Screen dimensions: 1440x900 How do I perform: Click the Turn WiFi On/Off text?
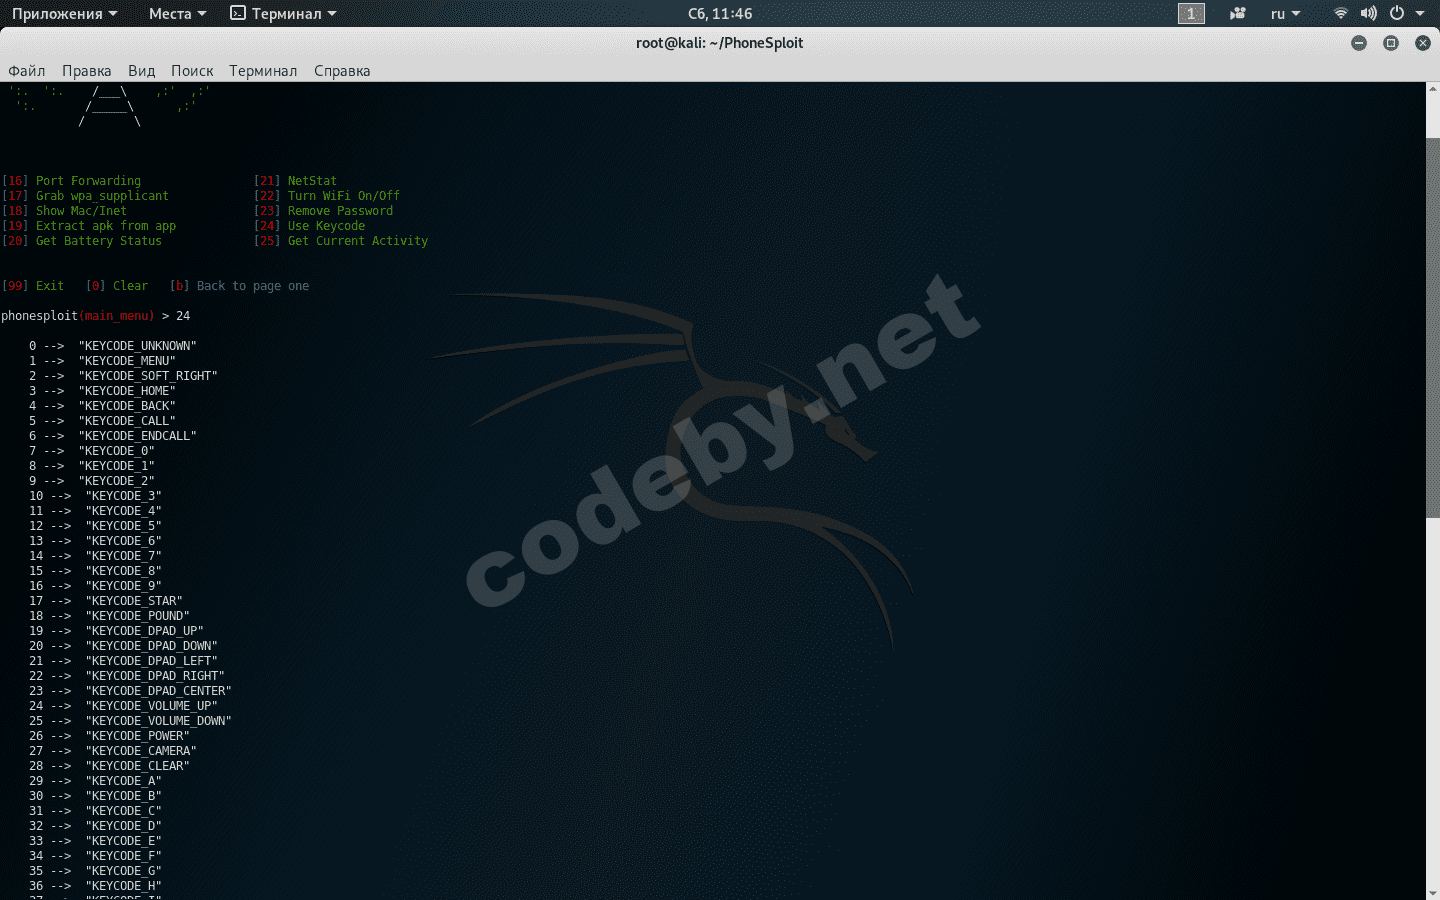pos(344,196)
